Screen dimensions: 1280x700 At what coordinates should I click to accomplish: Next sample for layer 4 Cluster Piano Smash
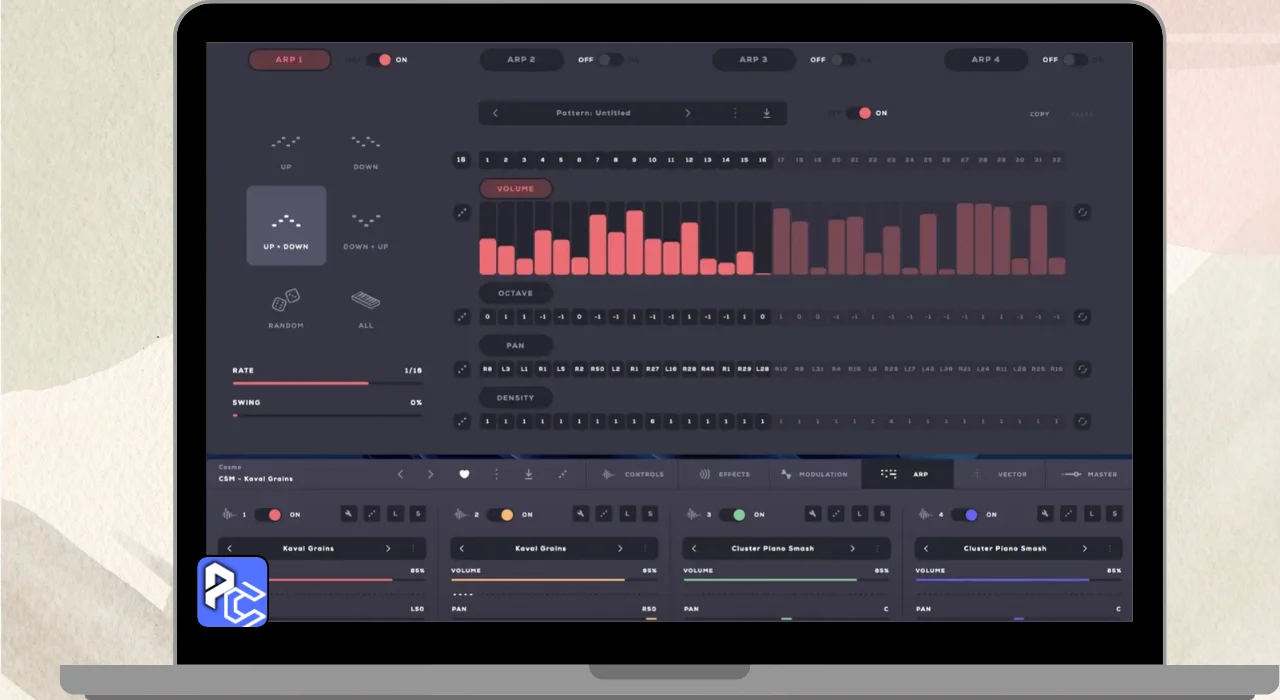click(x=1084, y=549)
